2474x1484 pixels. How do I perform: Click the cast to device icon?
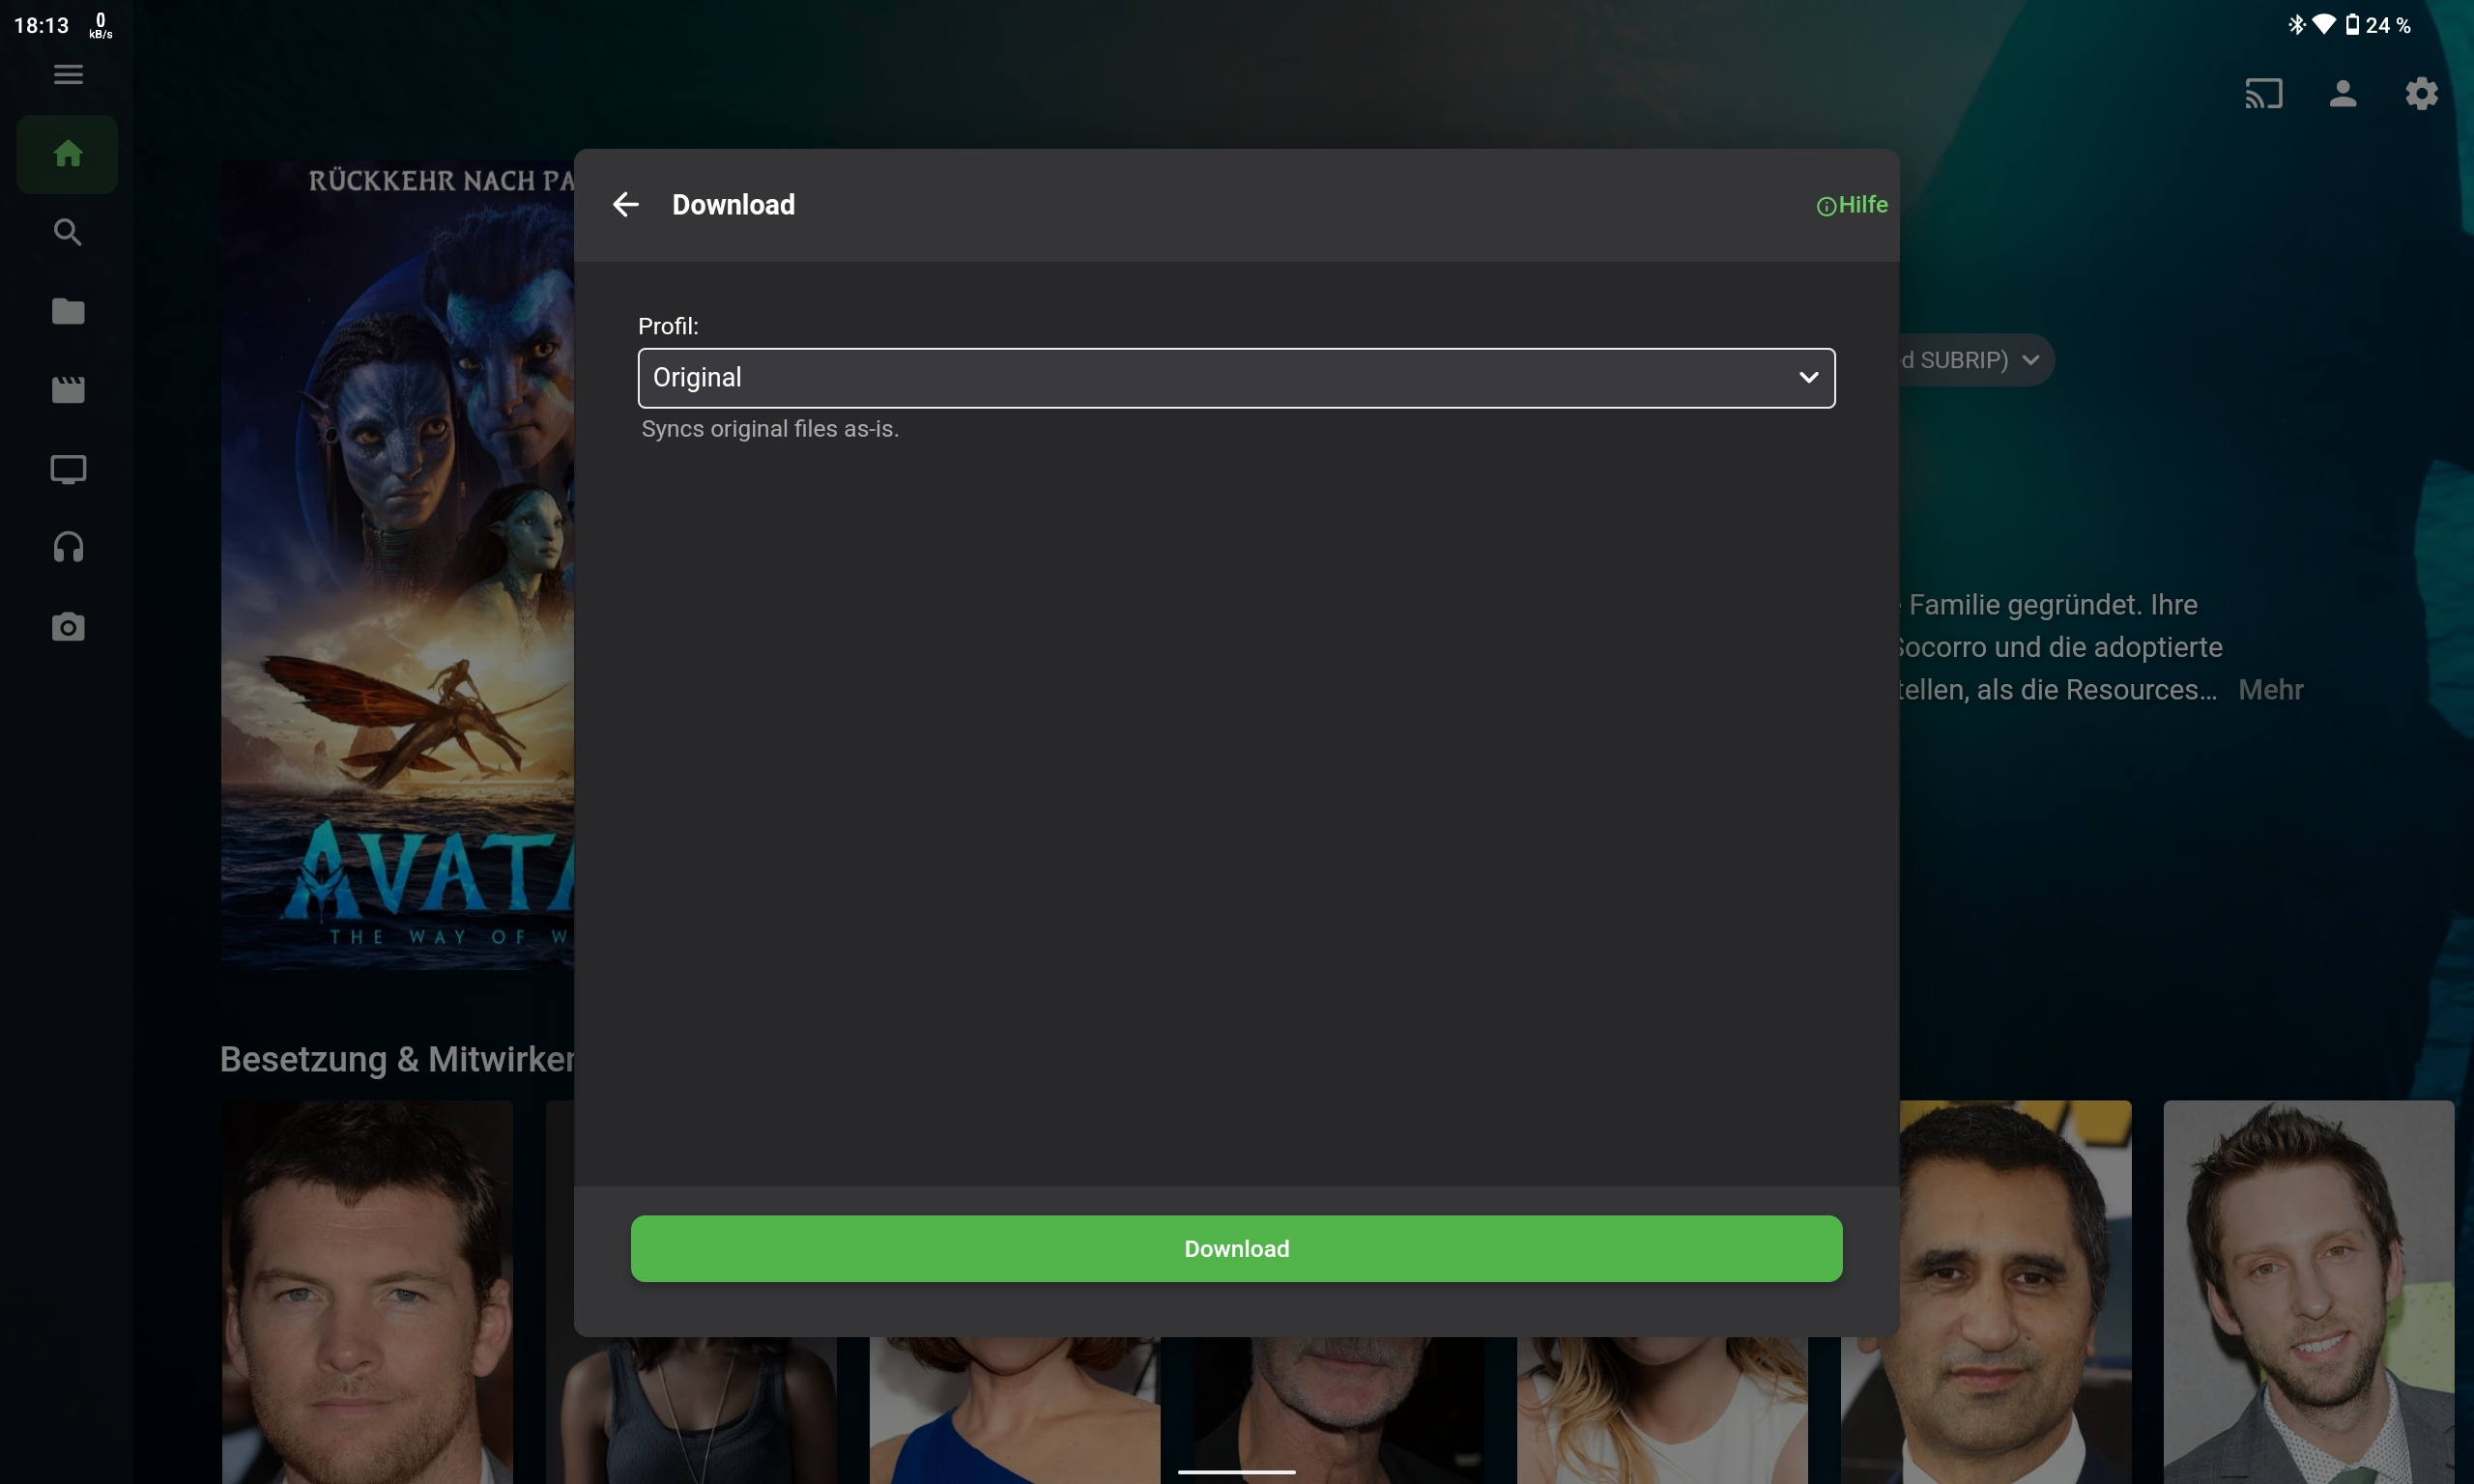[2263, 94]
